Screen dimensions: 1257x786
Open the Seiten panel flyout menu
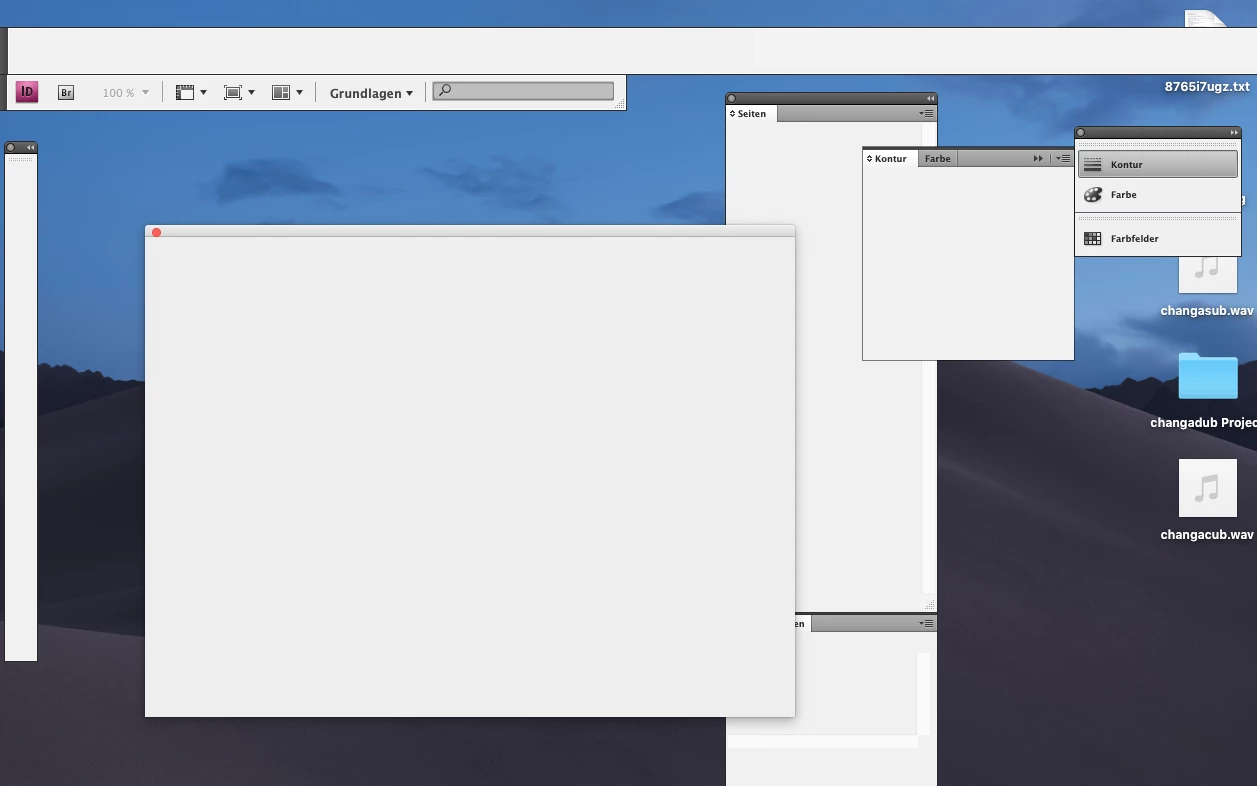pos(927,113)
